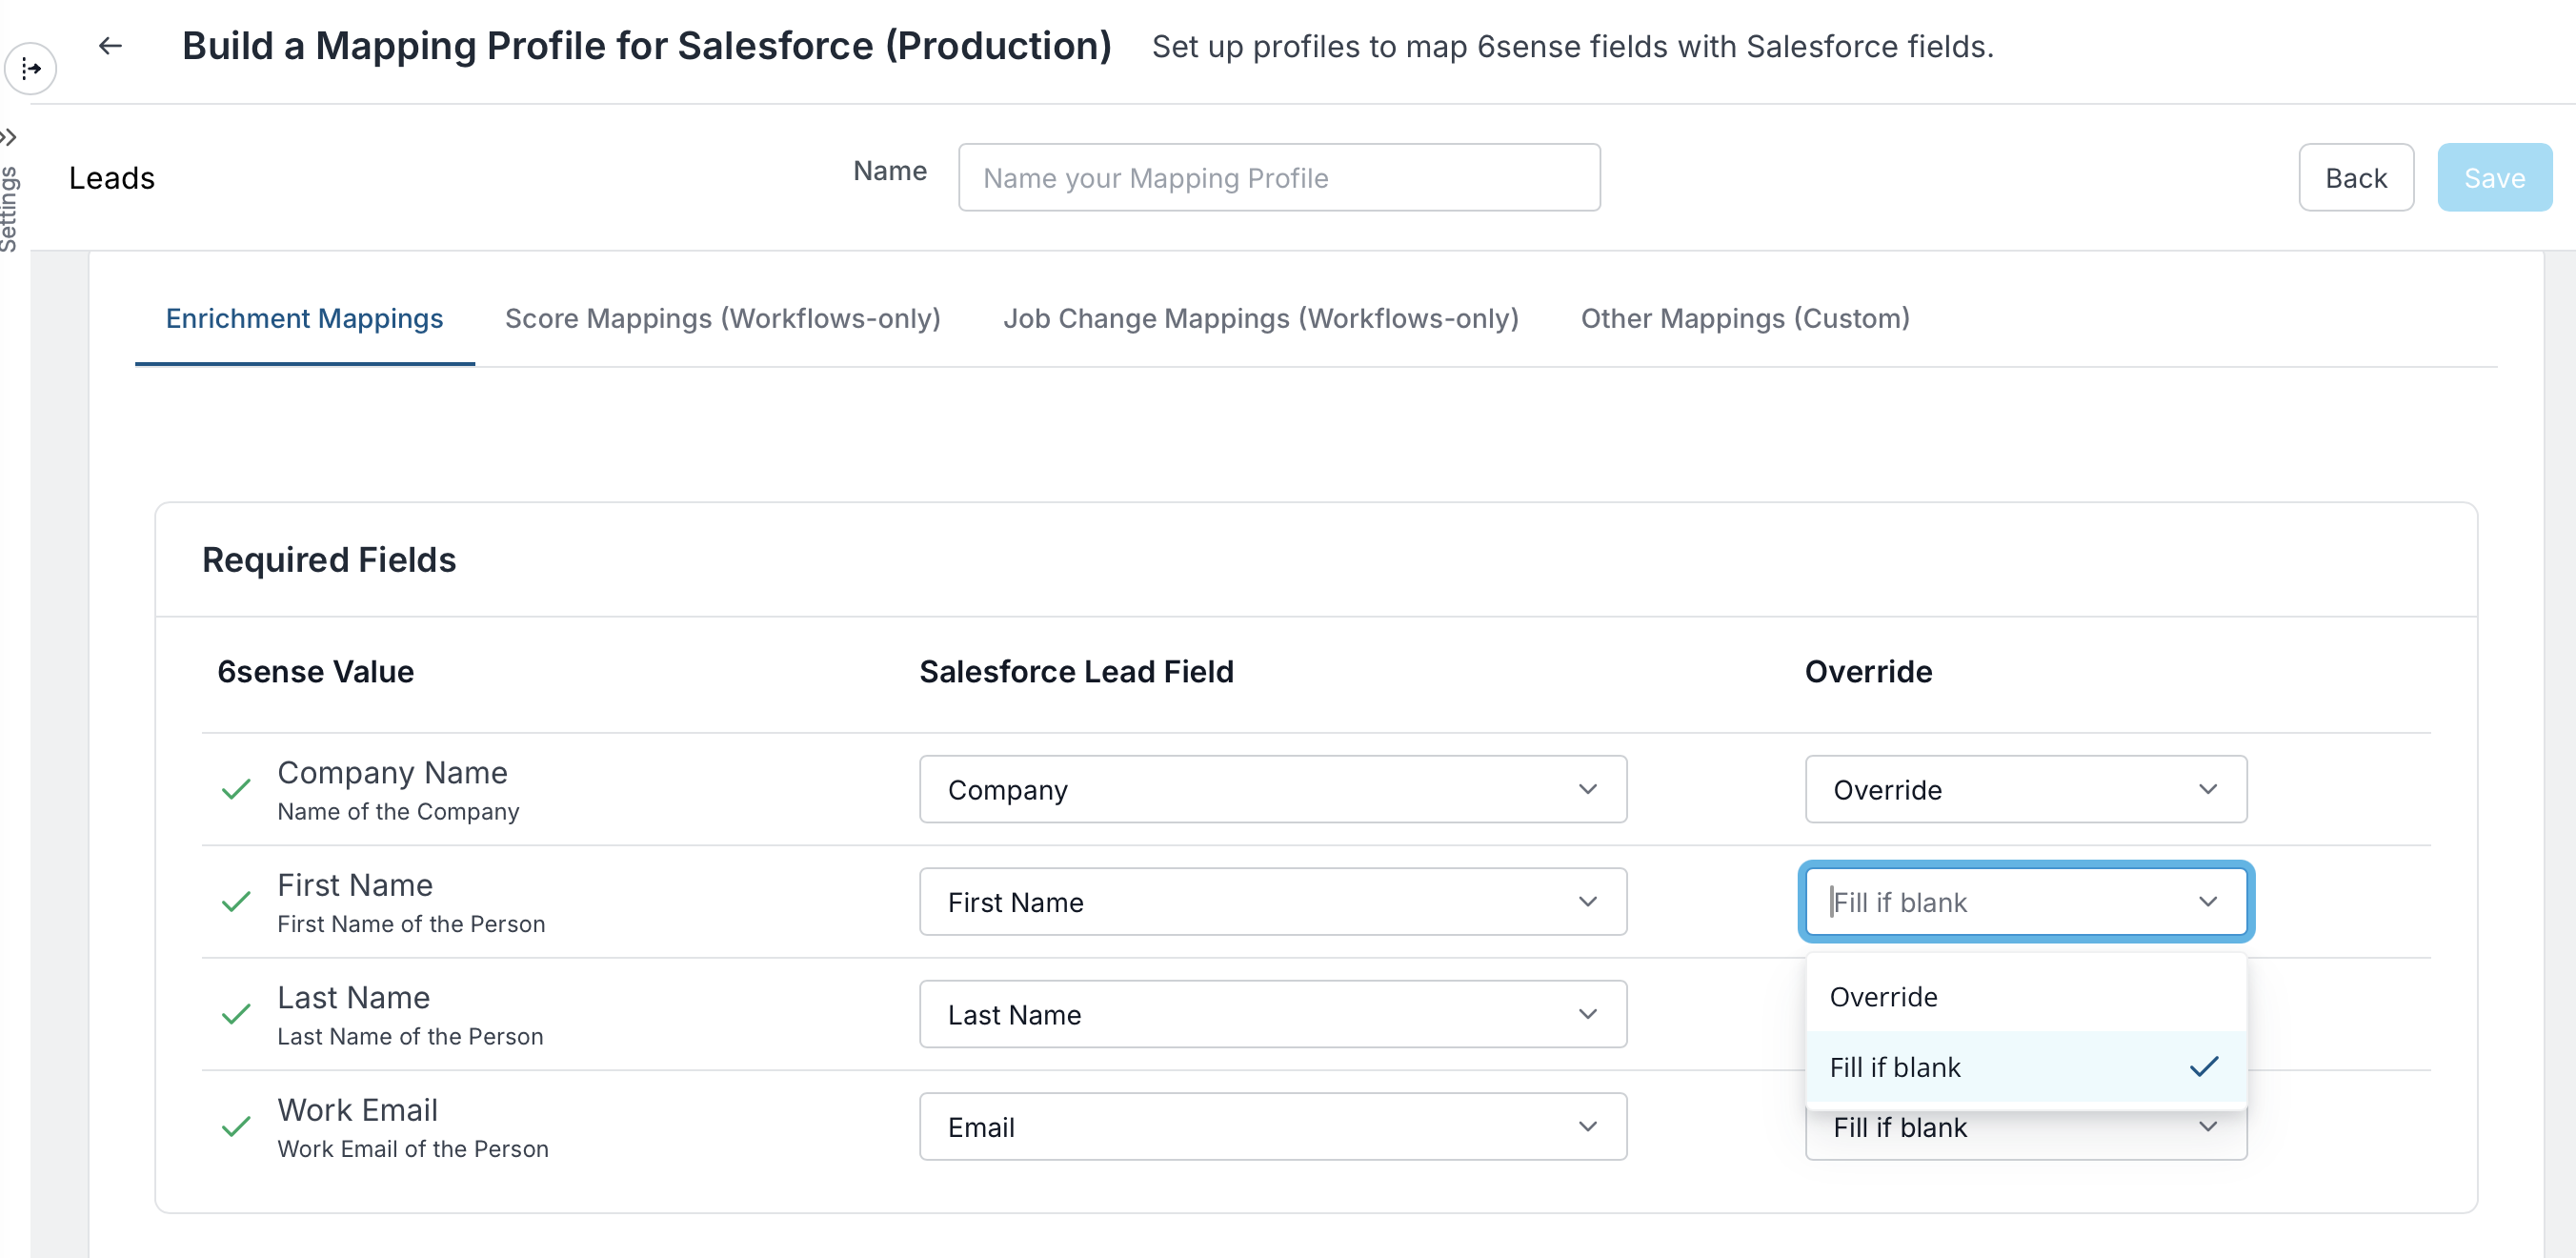2576x1258 pixels.
Task: Choose Fill if blank from the open list
Action: pos(2026,1067)
